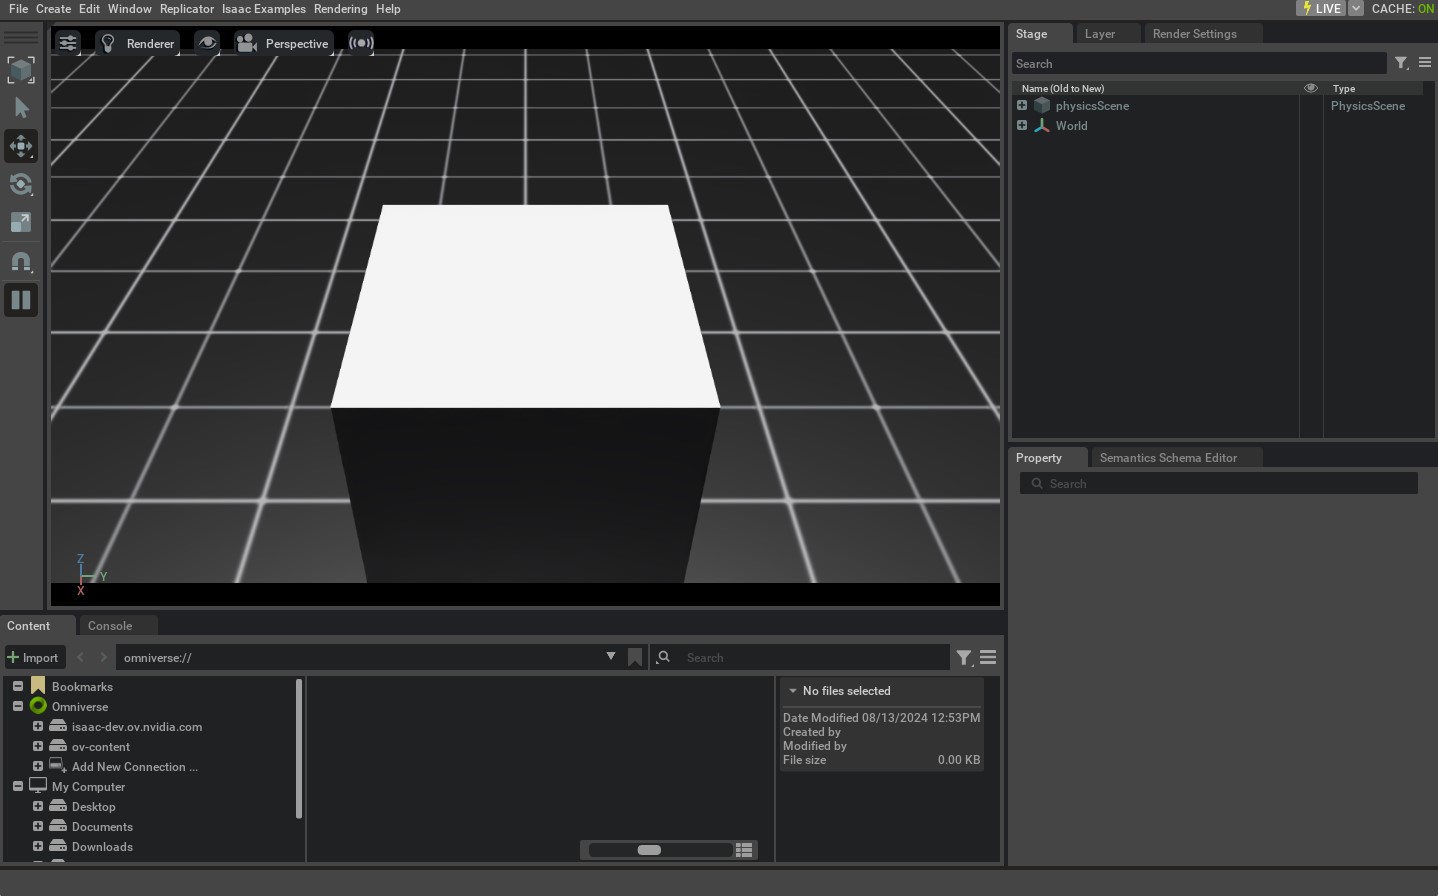The image size is (1438, 896).
Task: Expand the physicsScene tree item
Action: 1022,106
